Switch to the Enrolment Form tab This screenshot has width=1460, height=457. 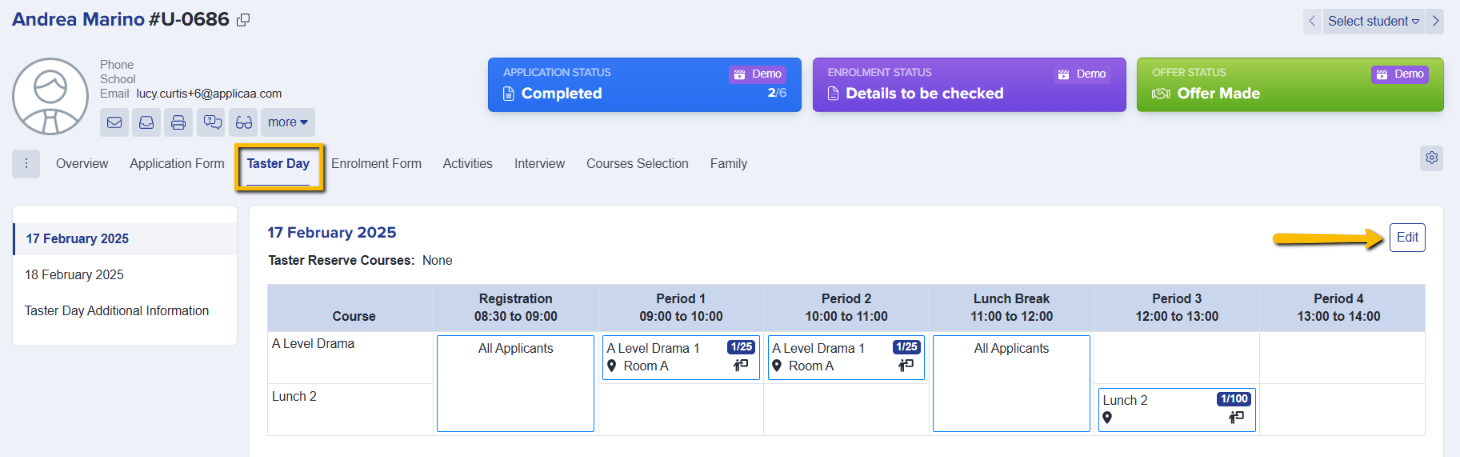[x=376, y=164]
